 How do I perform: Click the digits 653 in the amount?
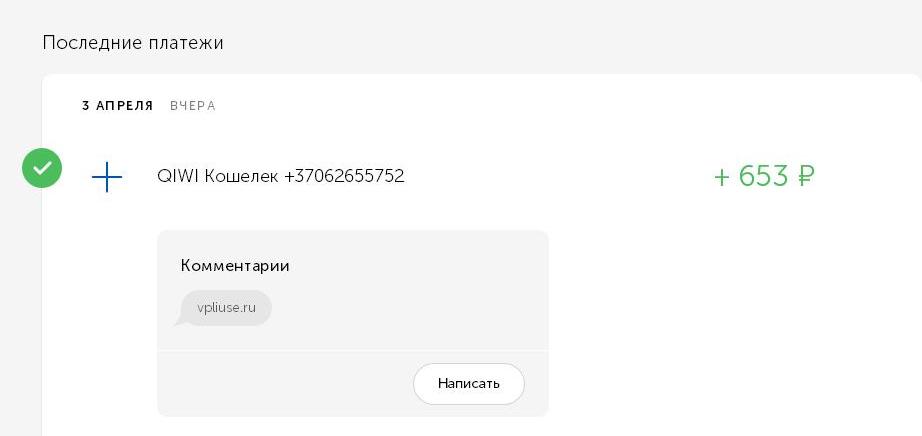(763, 176)
